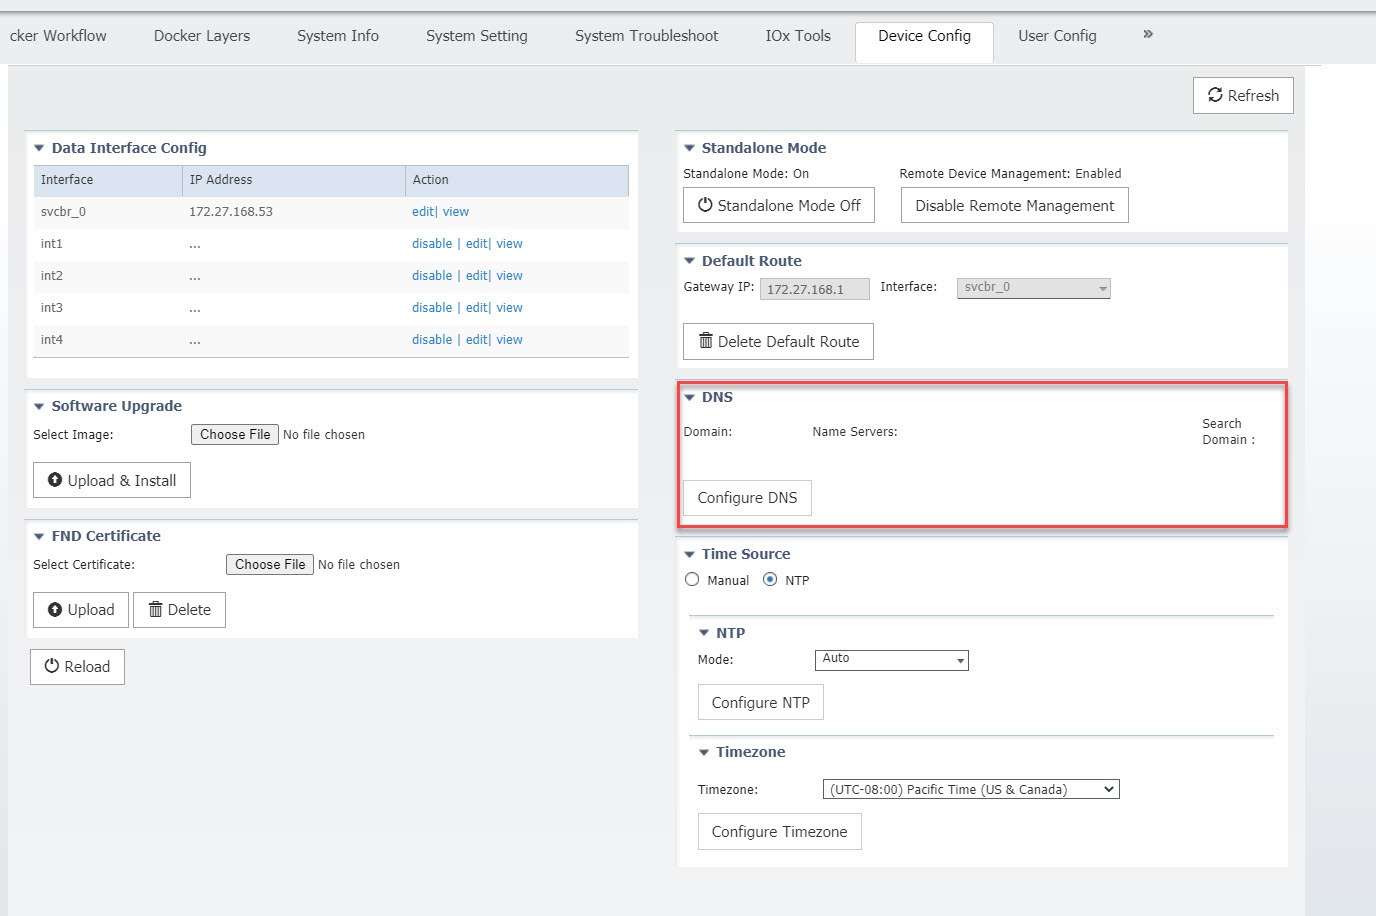The width and height of the screenshot is (1376, 916).
Task: Click the Gateway IP field
Action: coord(814,289)
